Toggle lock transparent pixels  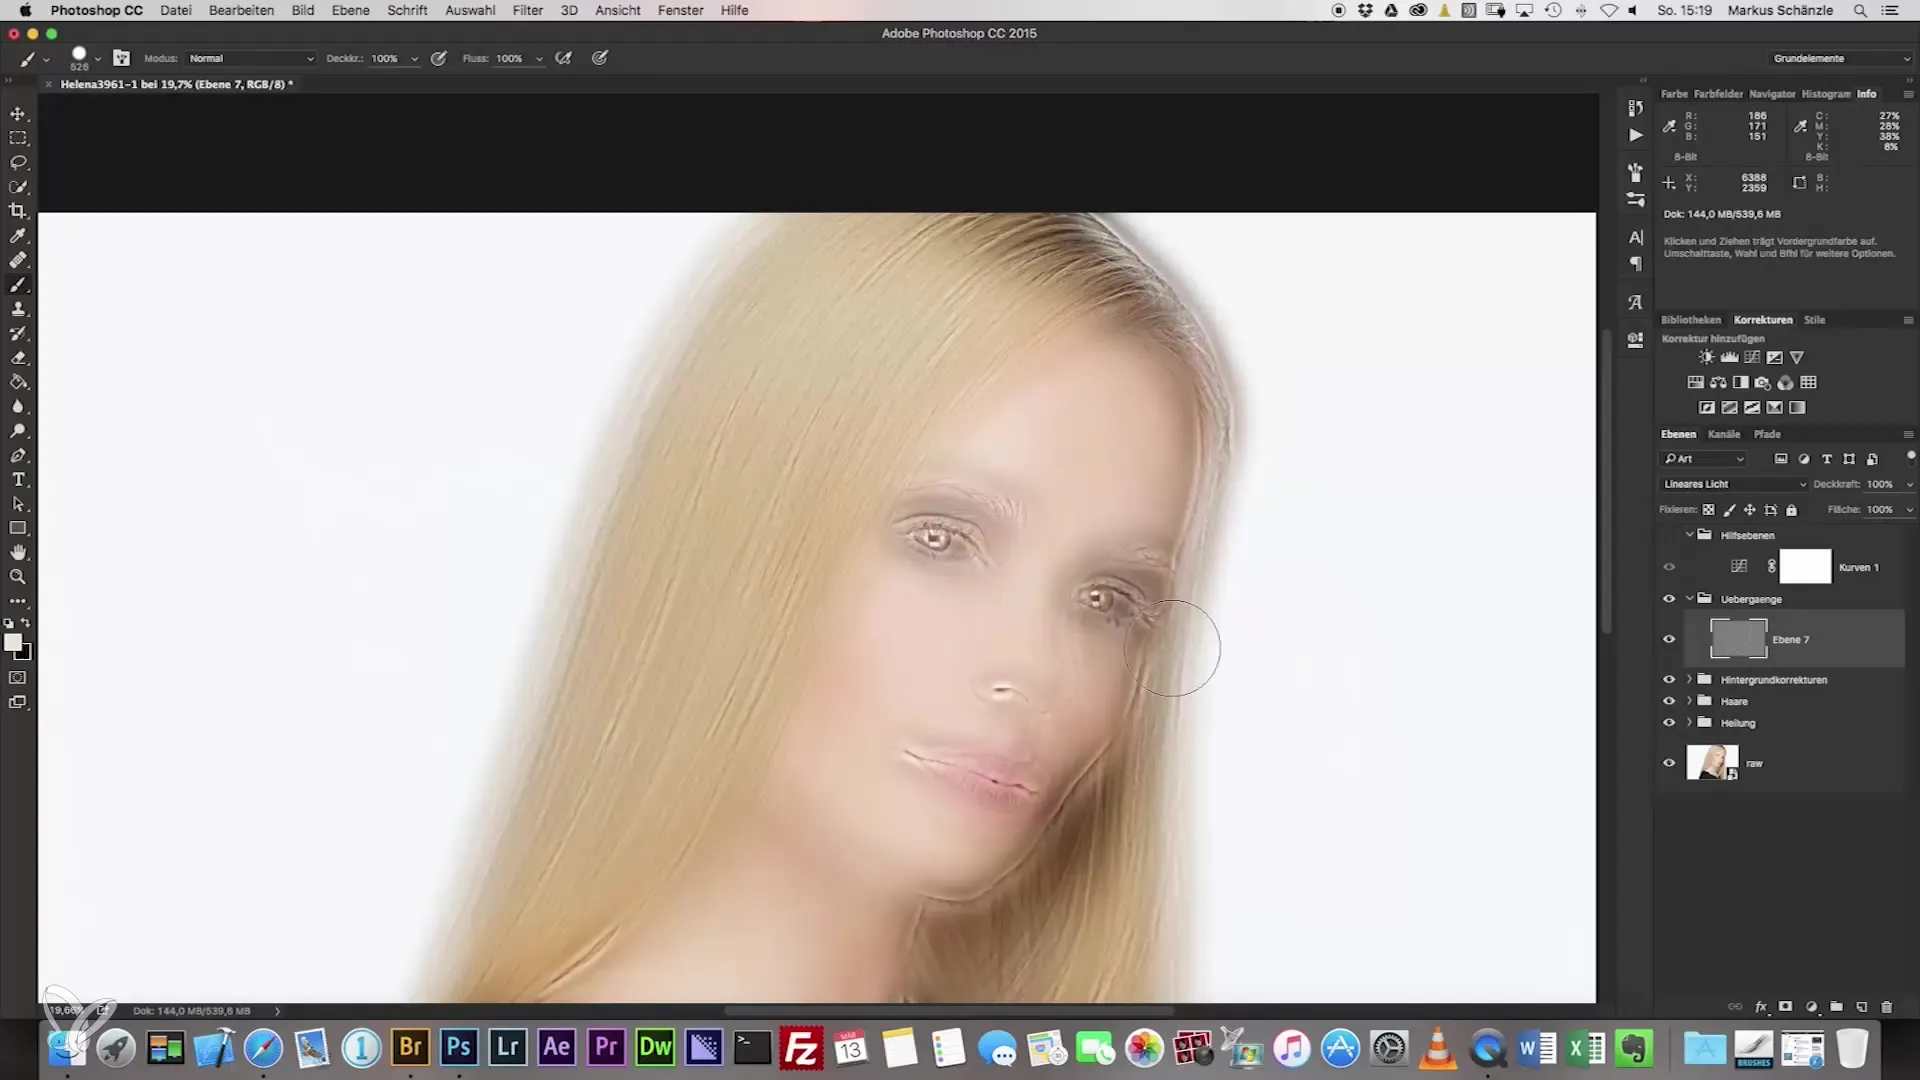tap(1709, 510)
